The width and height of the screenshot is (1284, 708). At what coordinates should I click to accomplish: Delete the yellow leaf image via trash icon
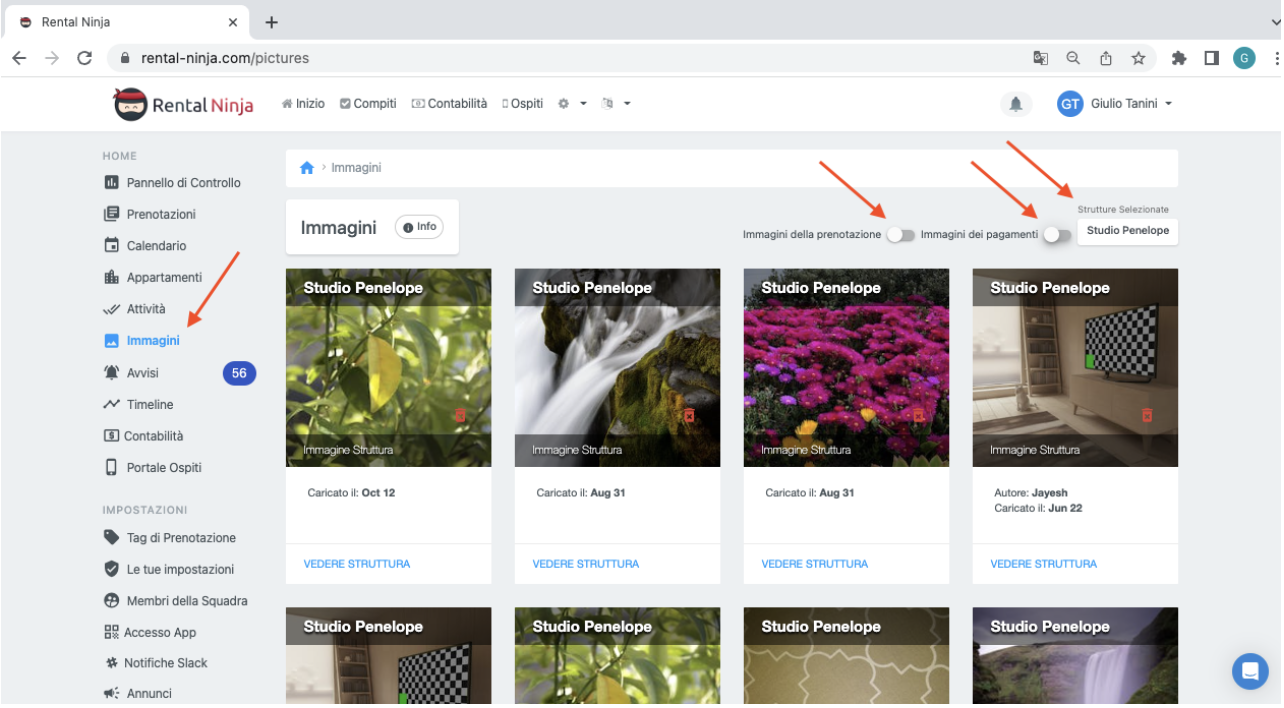coord(460,415)
